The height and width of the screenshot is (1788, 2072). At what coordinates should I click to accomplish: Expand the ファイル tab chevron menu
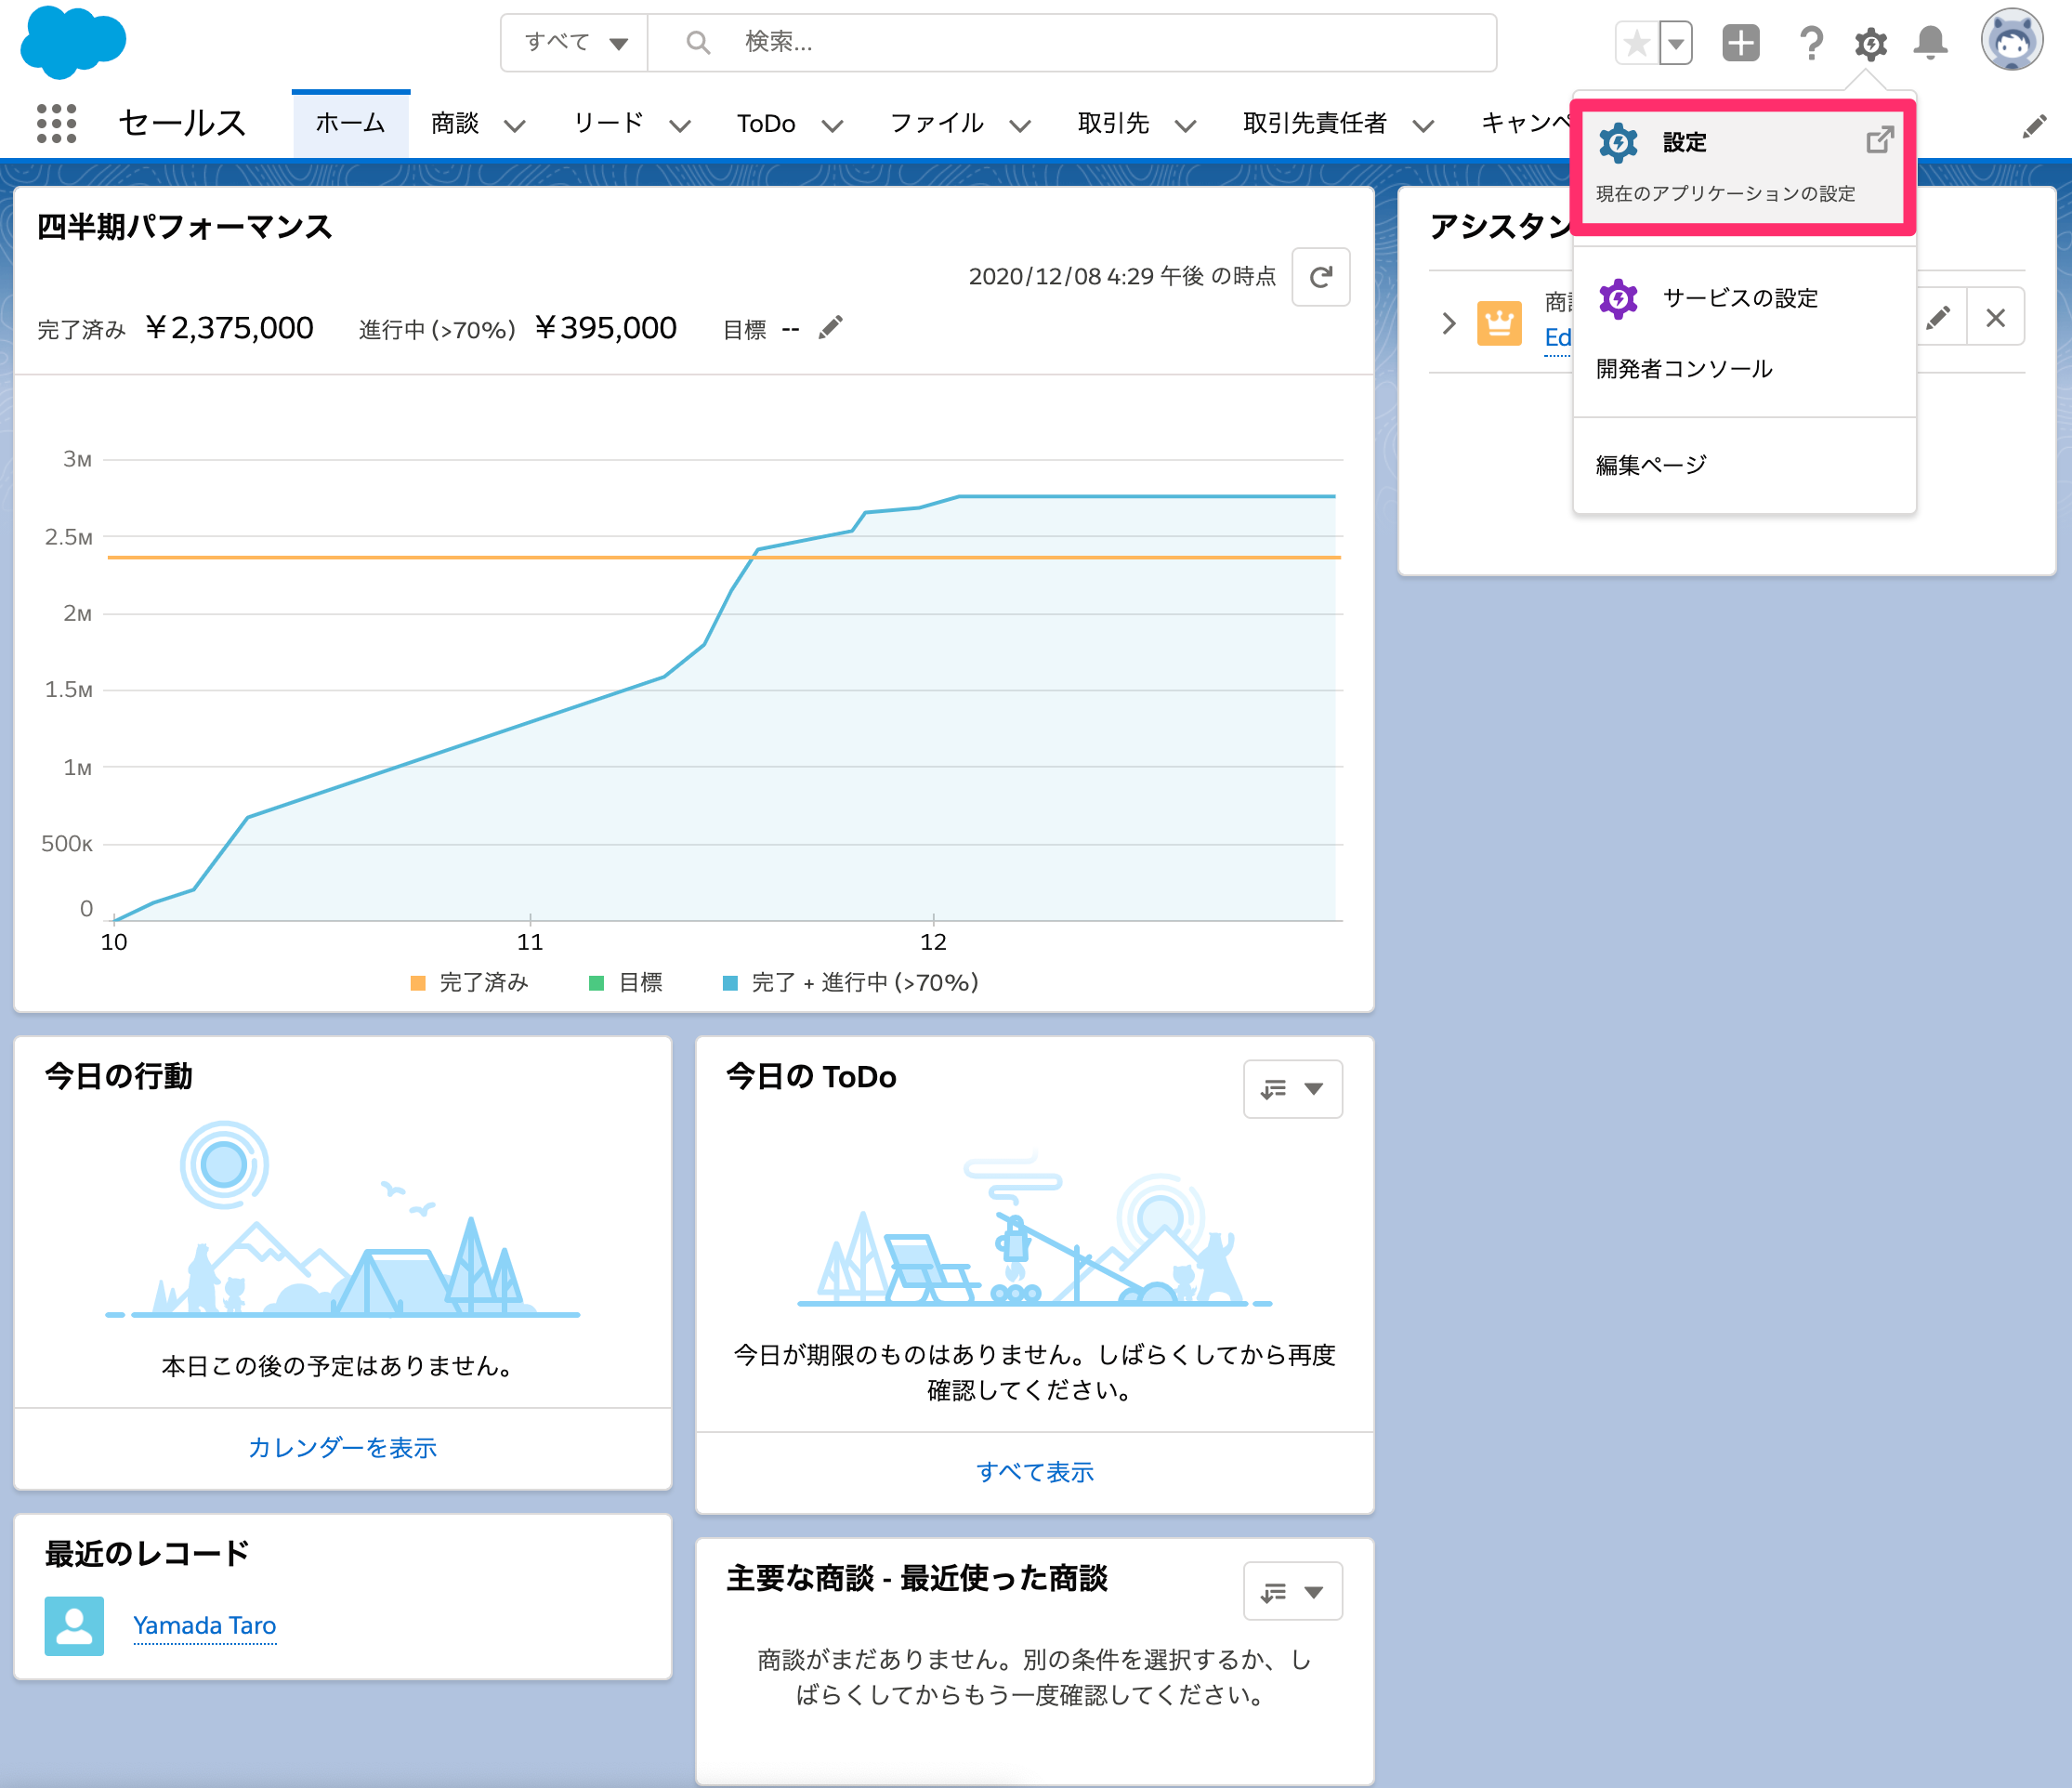point(1020,126)
